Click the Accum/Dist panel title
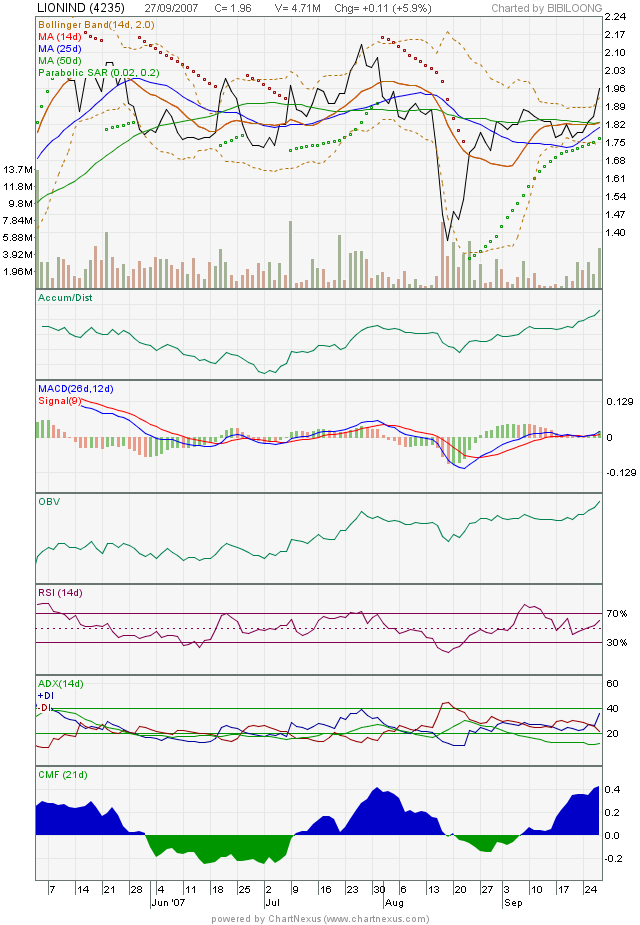This screenshot has height=925, width=640. (64, 298)
